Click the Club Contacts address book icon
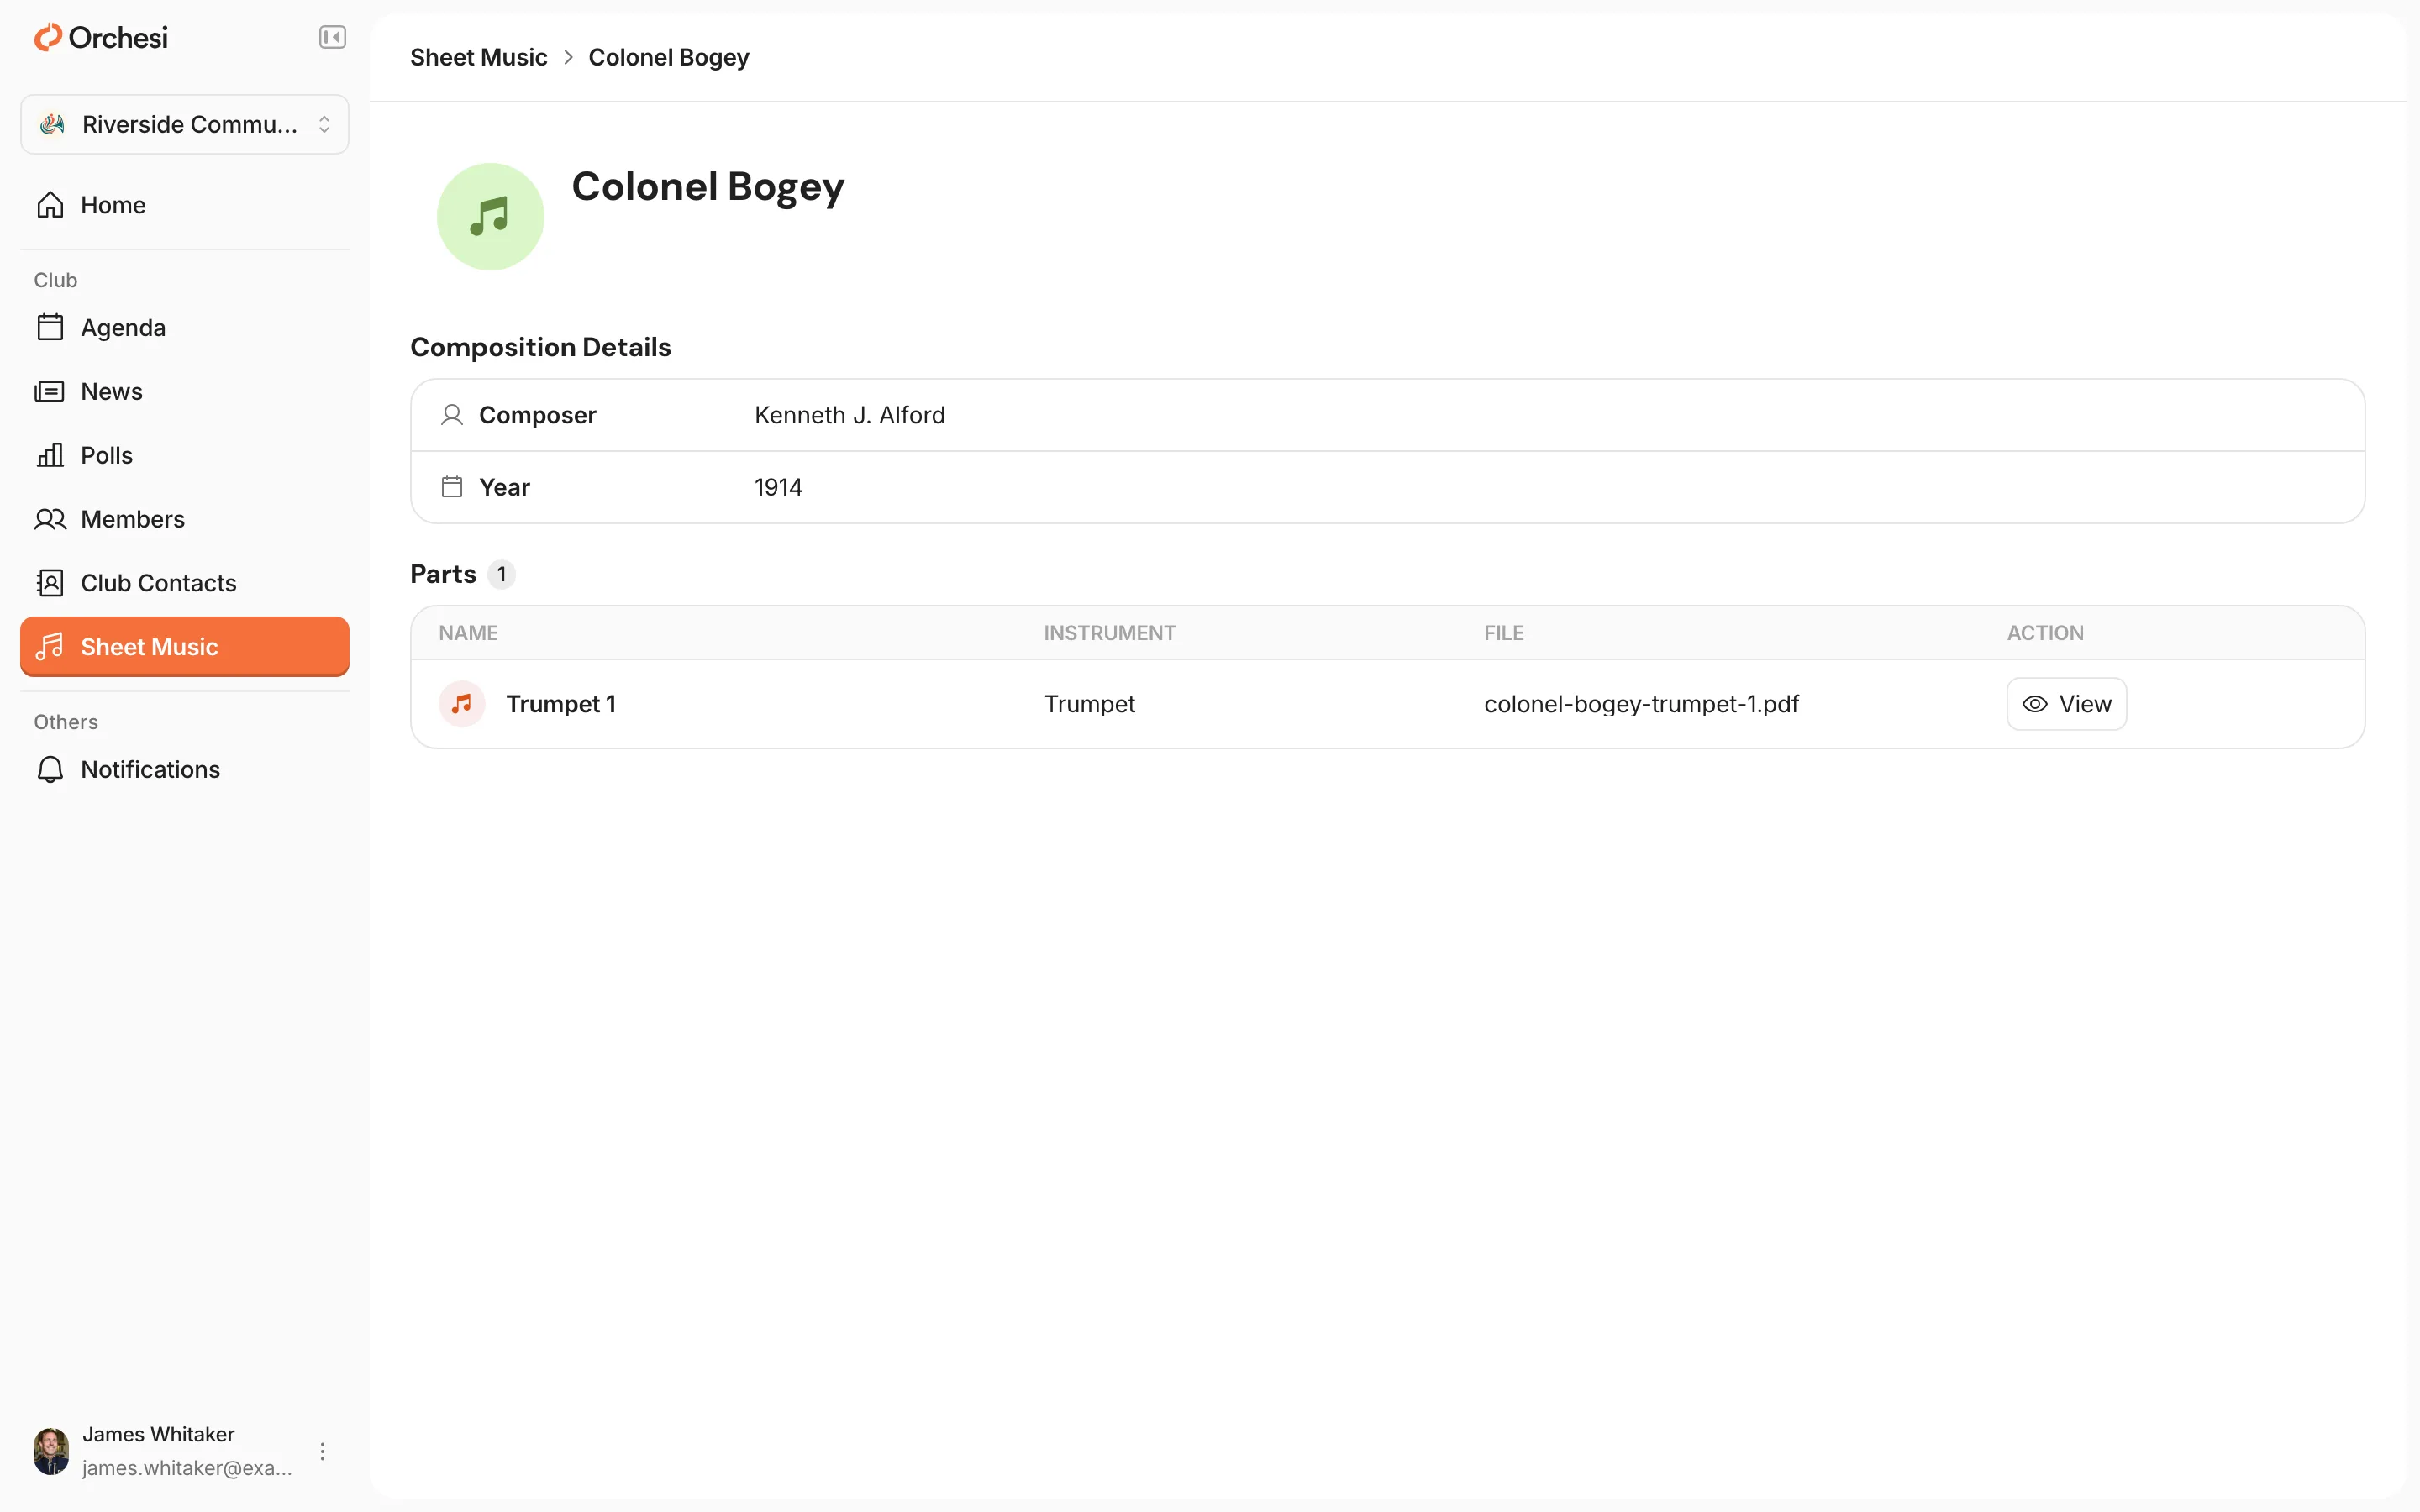2420x1512 pixels. click(x=50, y=583)
